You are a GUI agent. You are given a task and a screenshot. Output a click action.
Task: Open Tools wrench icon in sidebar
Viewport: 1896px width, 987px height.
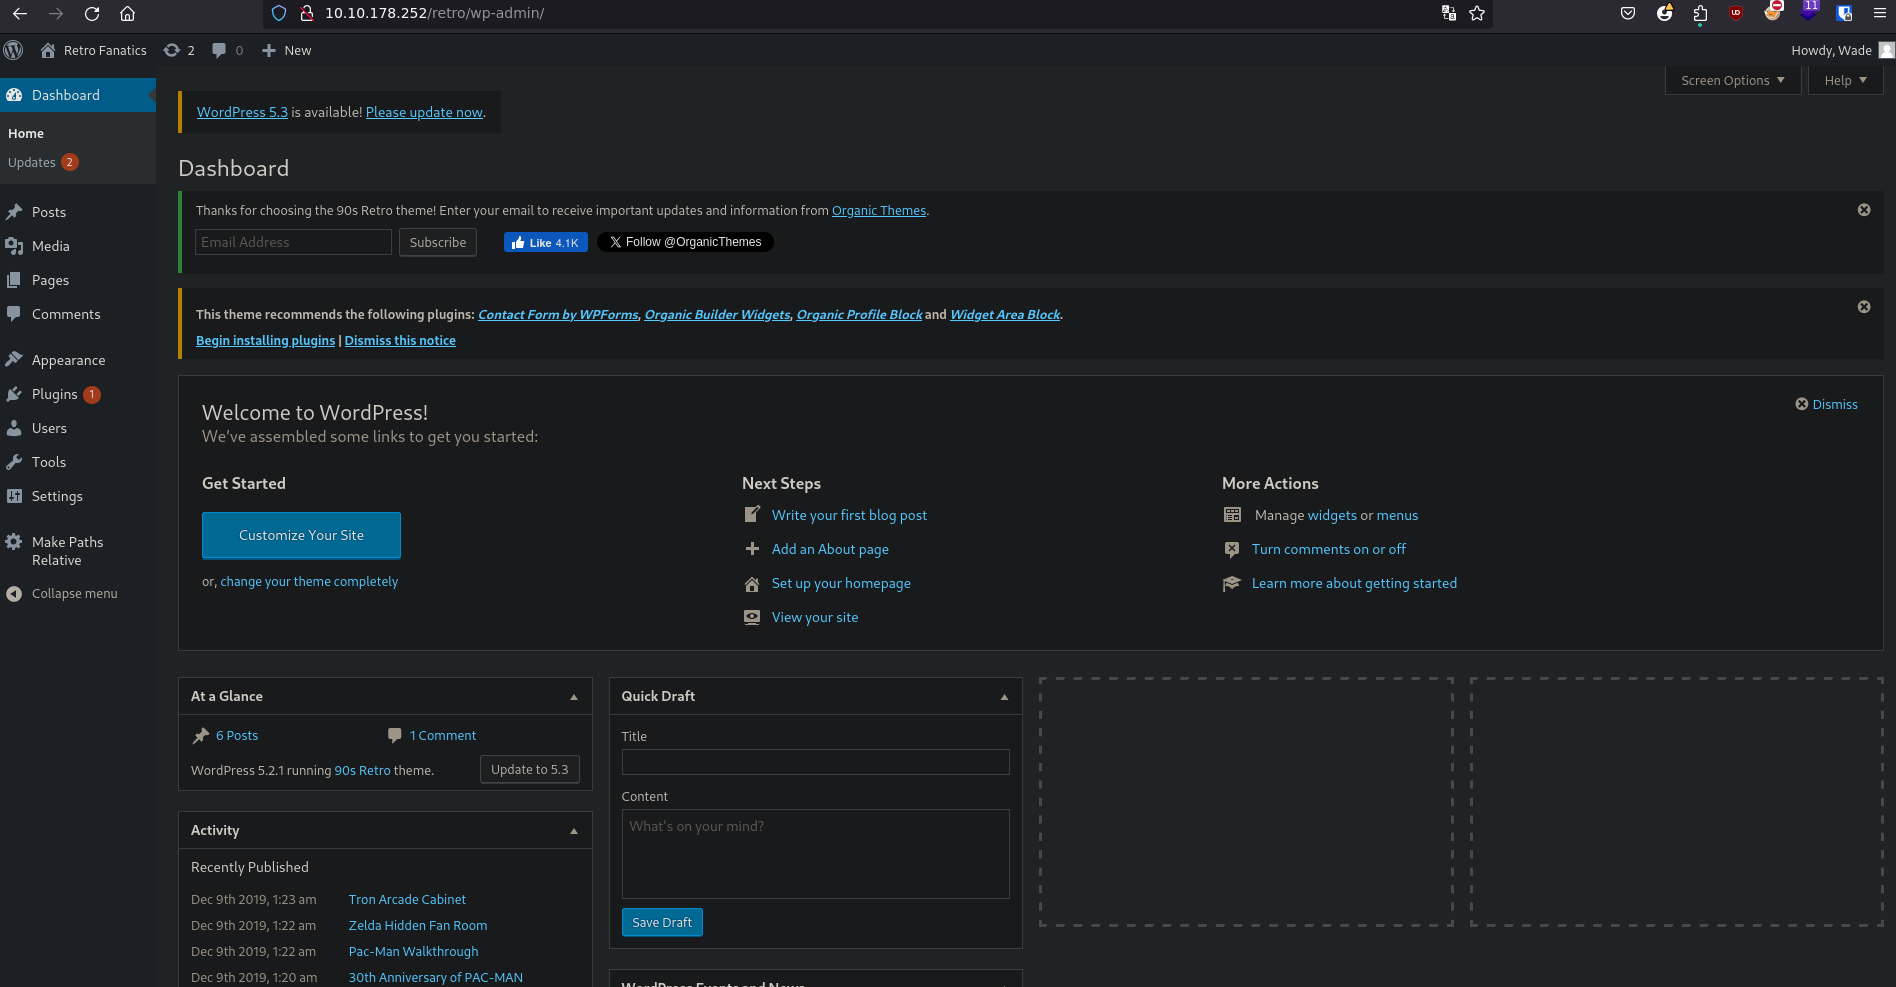(x=14, y=462)
